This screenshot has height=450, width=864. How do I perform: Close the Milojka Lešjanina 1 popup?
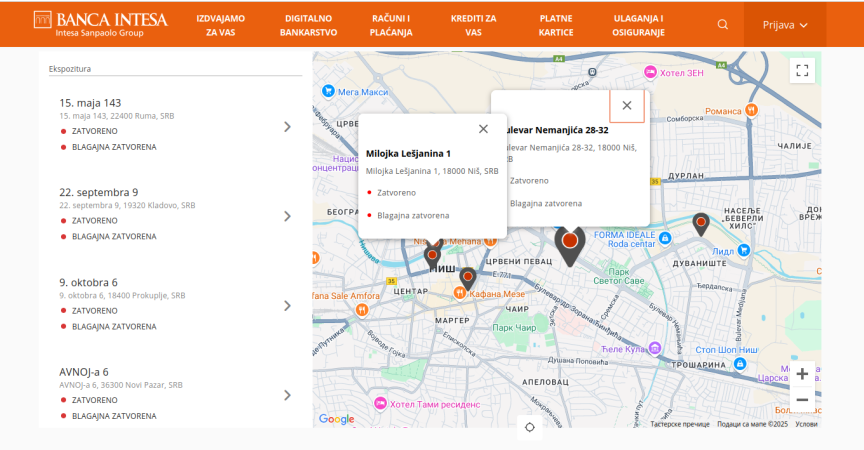tap(483, 129)
